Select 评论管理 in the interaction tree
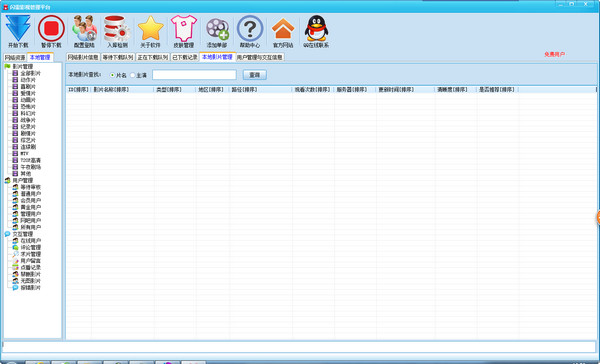 [x=30, y=247]
